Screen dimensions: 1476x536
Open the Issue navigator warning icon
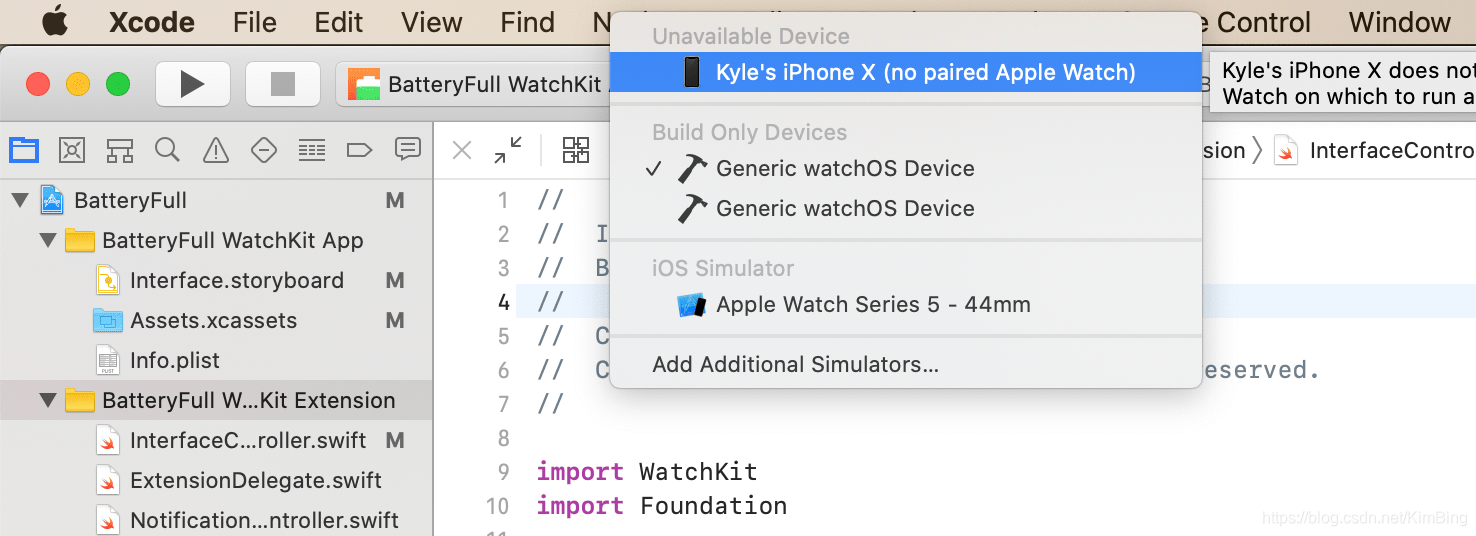[215, 151]
